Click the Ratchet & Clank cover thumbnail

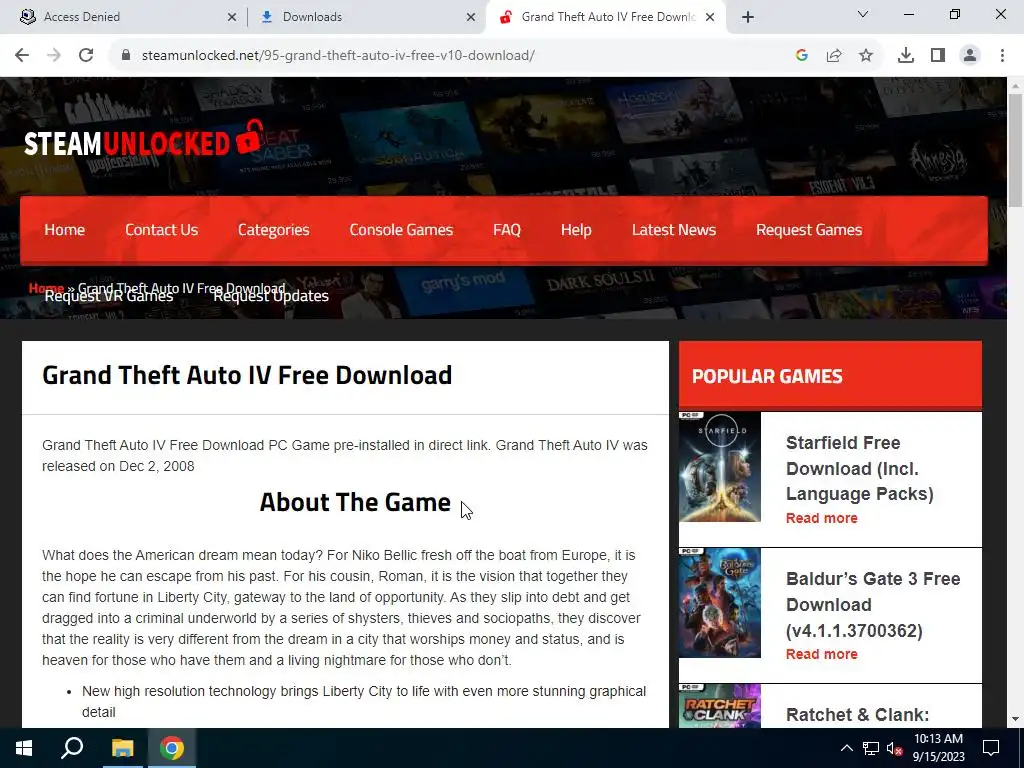coord(720,706)
